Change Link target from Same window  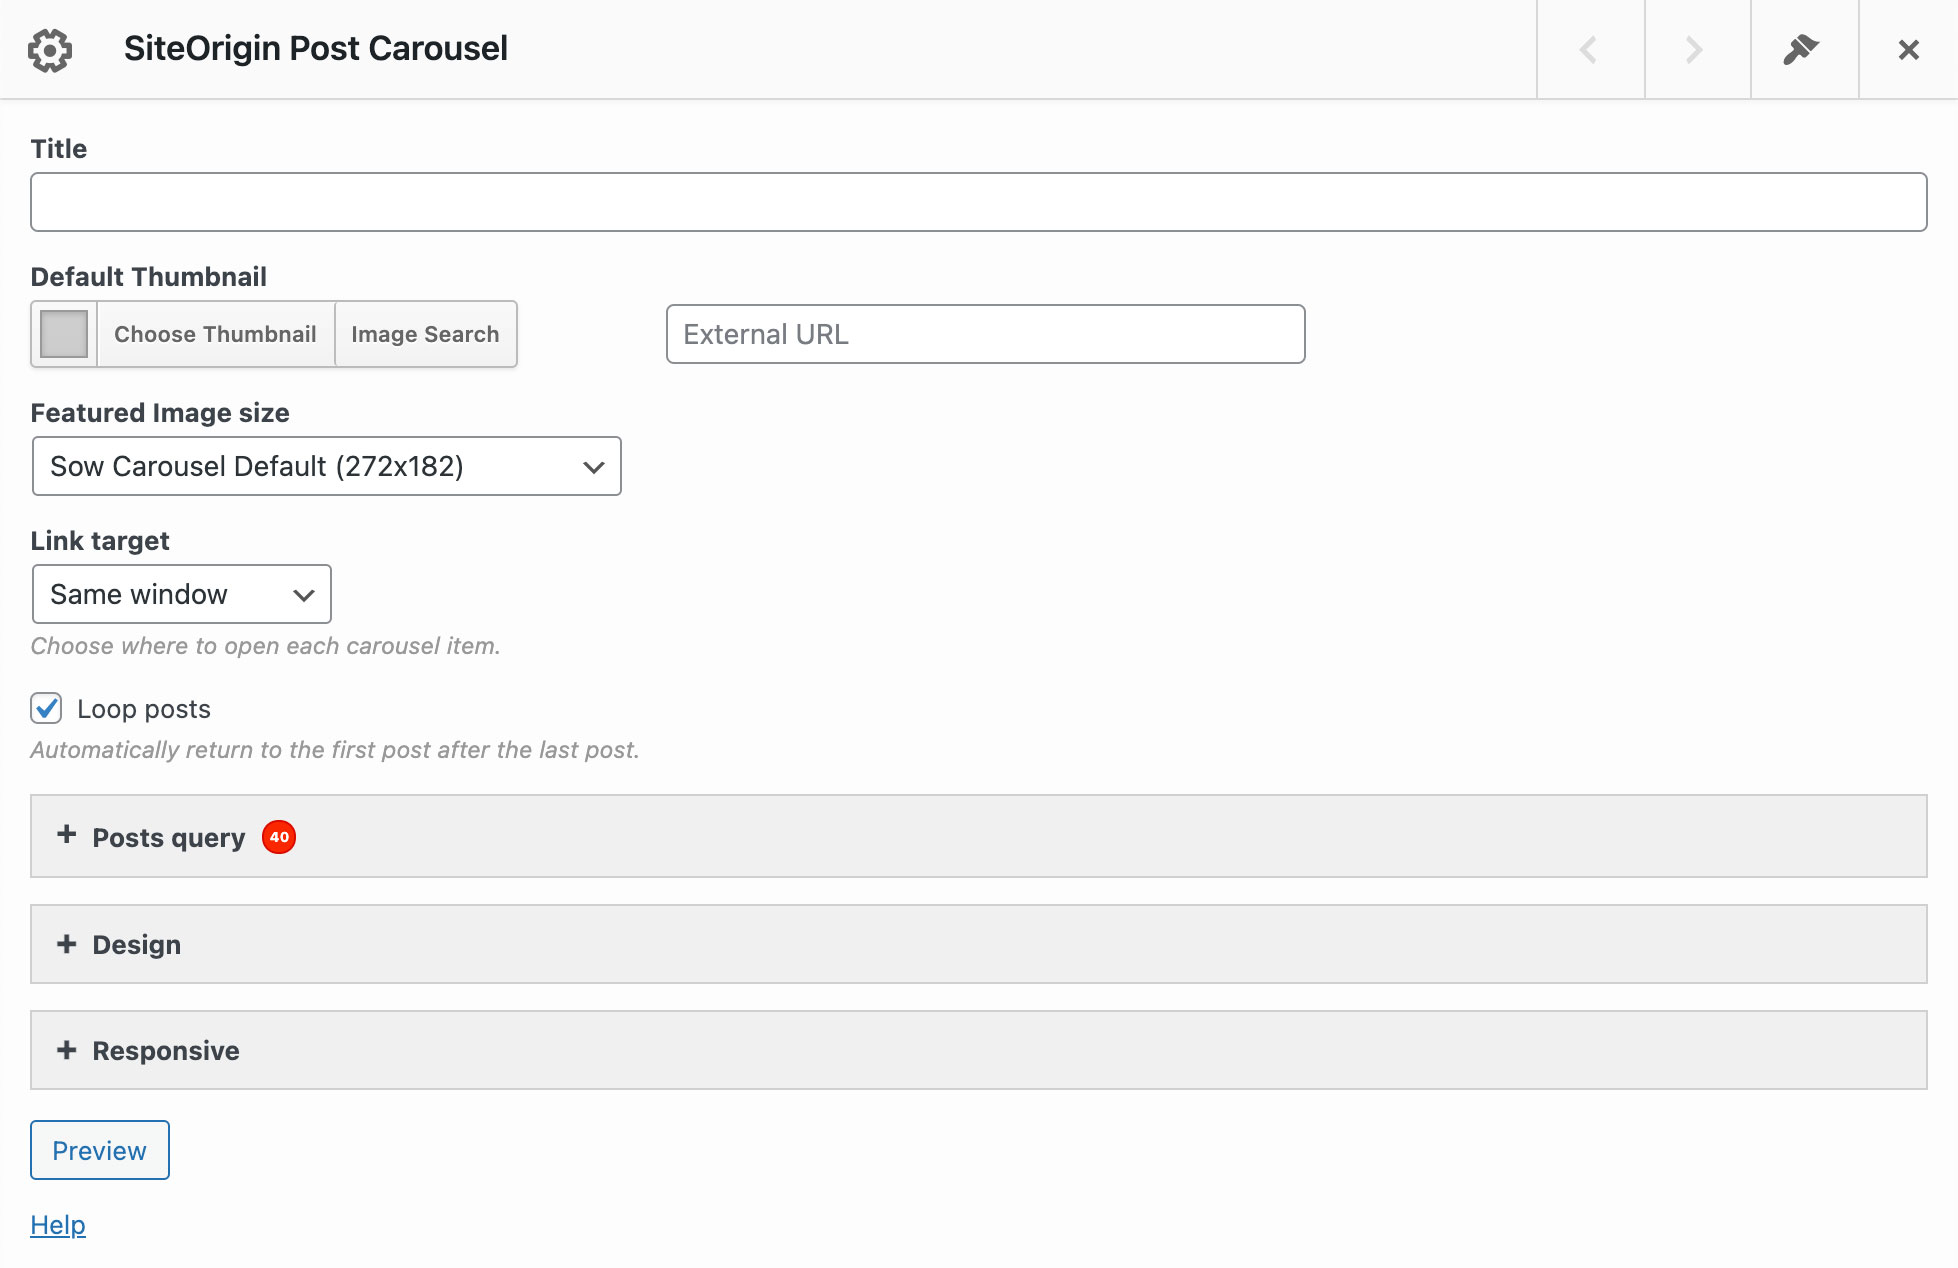[181, 593]
